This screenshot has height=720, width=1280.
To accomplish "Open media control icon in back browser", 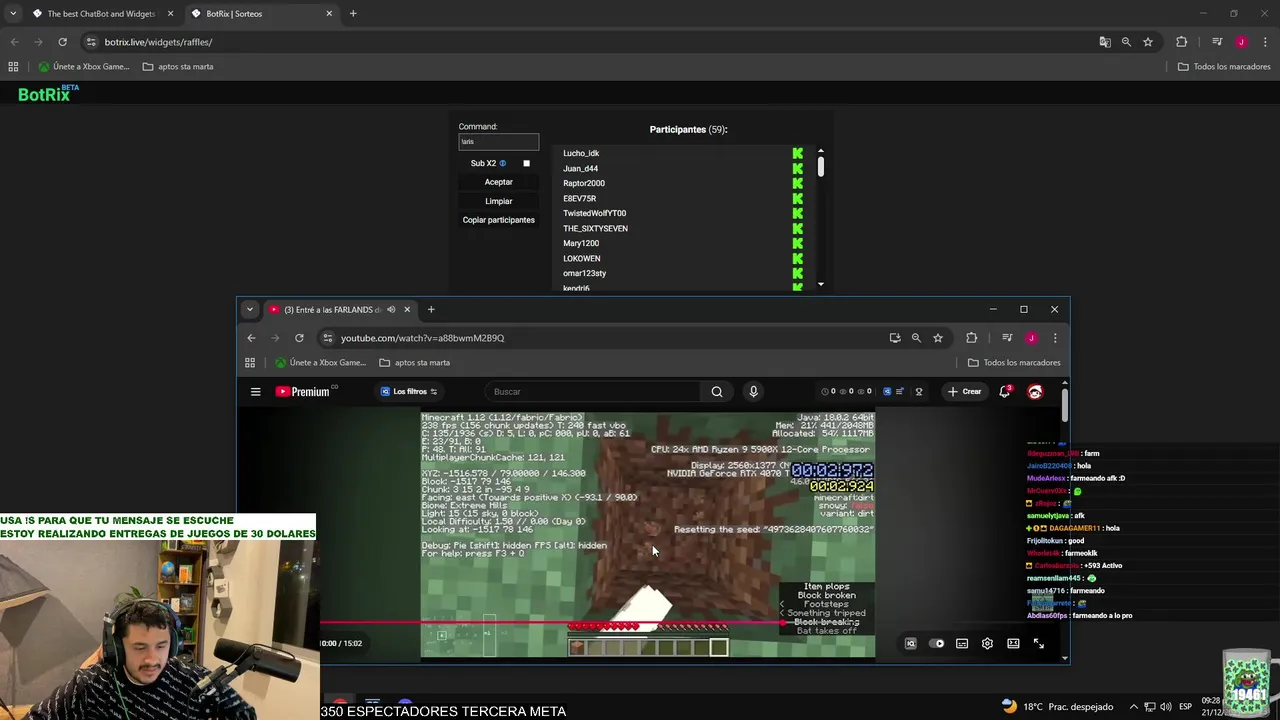I will tap(1217, 42).
